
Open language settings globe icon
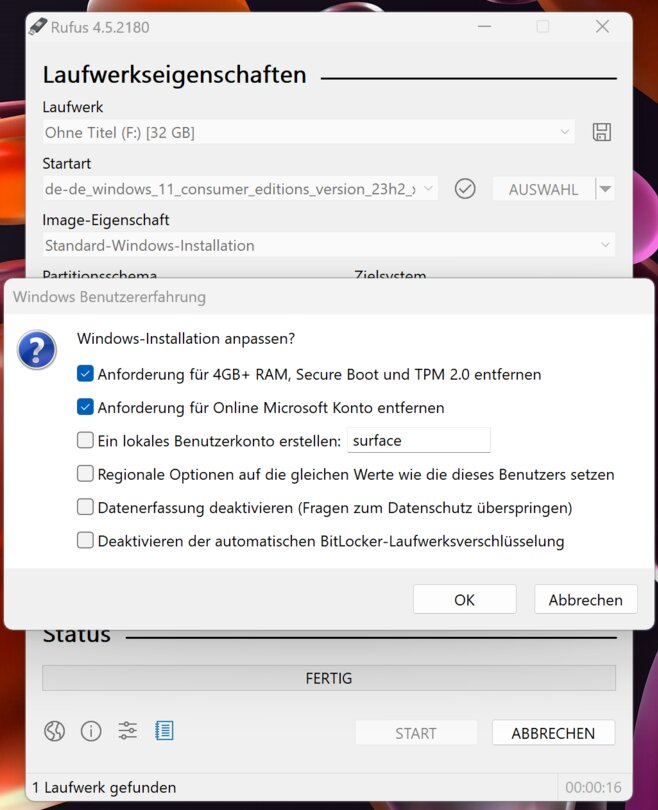(54, 731)
